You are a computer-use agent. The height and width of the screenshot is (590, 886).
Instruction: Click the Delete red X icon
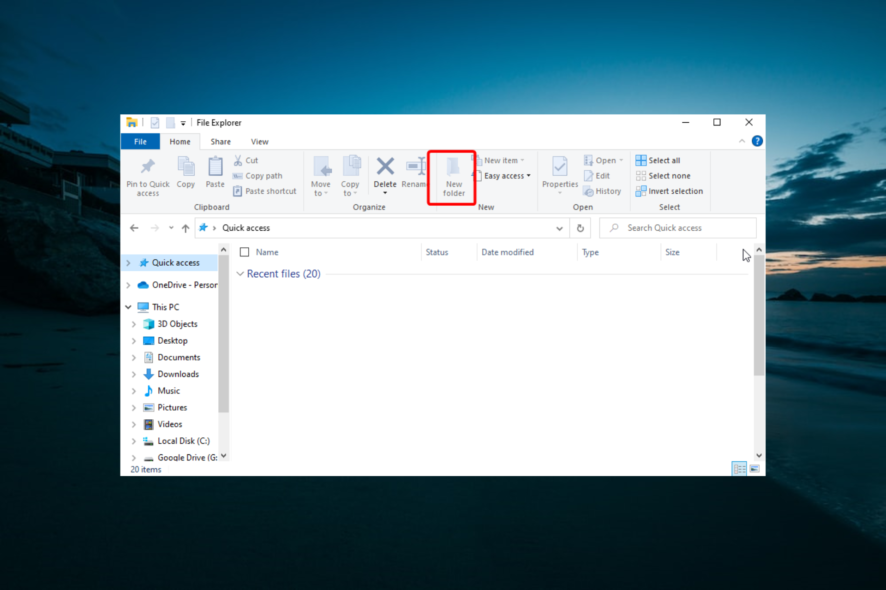(385, 166)
